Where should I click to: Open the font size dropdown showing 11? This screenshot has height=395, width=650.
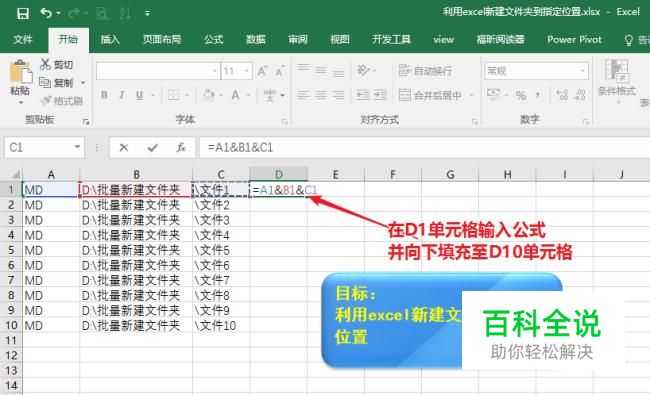click(x=246, y=71)
